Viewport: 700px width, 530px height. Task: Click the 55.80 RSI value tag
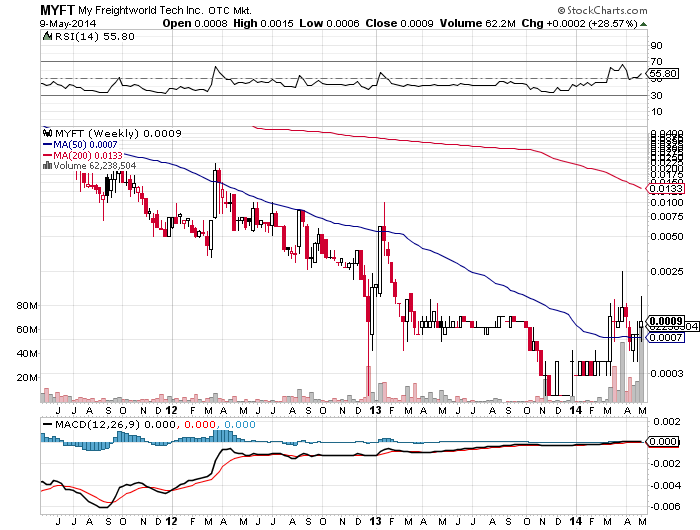click(662, 73)
